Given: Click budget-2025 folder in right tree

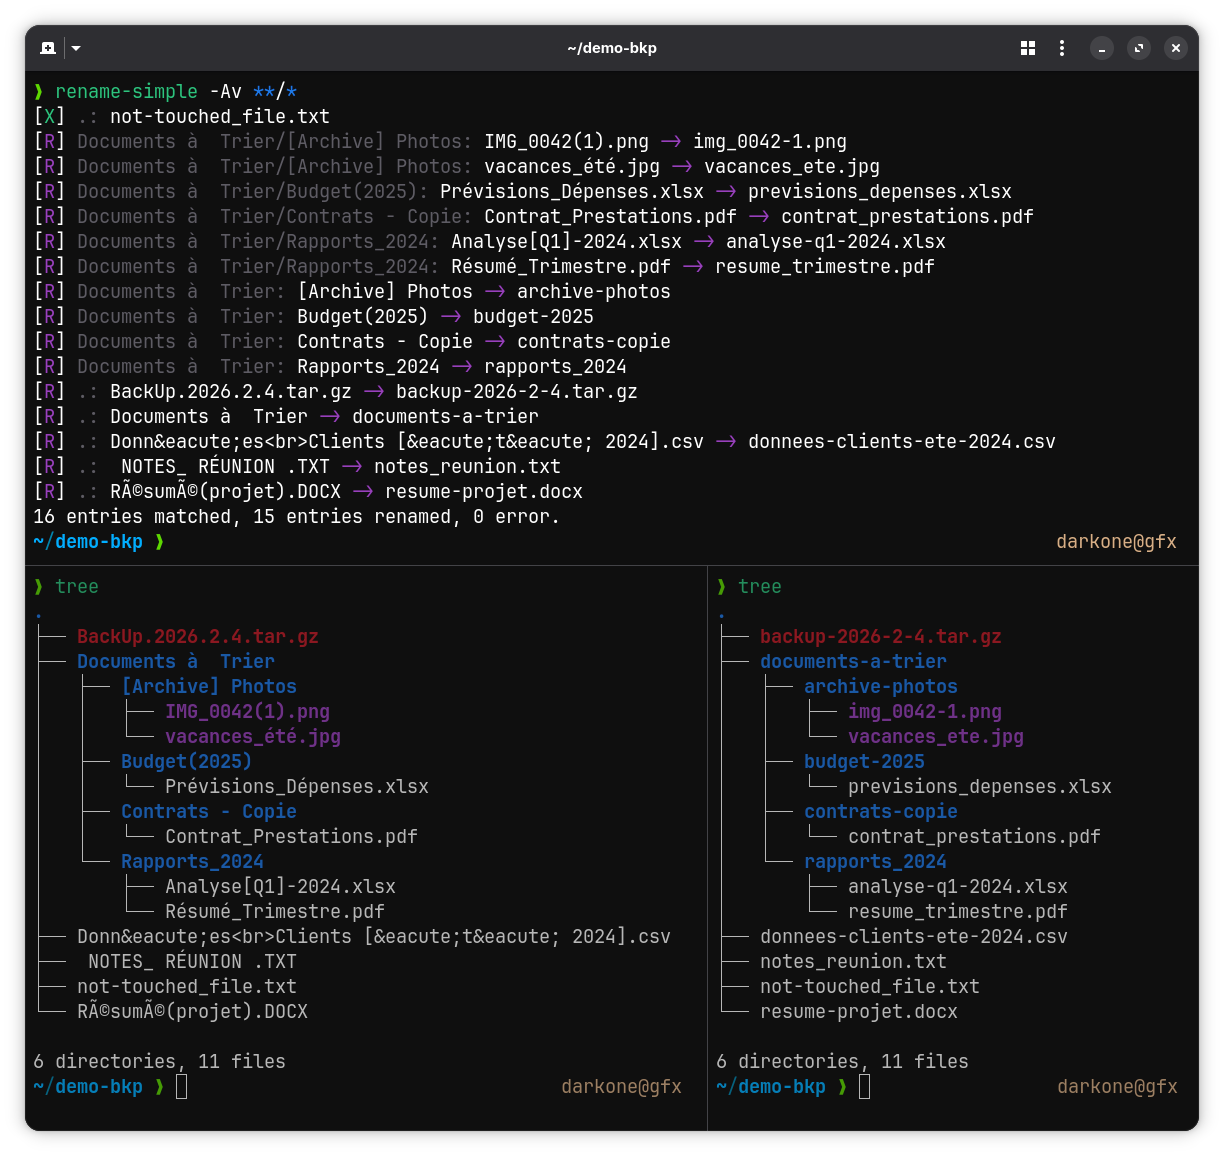Looking at the screenshot, I should 864,762.
